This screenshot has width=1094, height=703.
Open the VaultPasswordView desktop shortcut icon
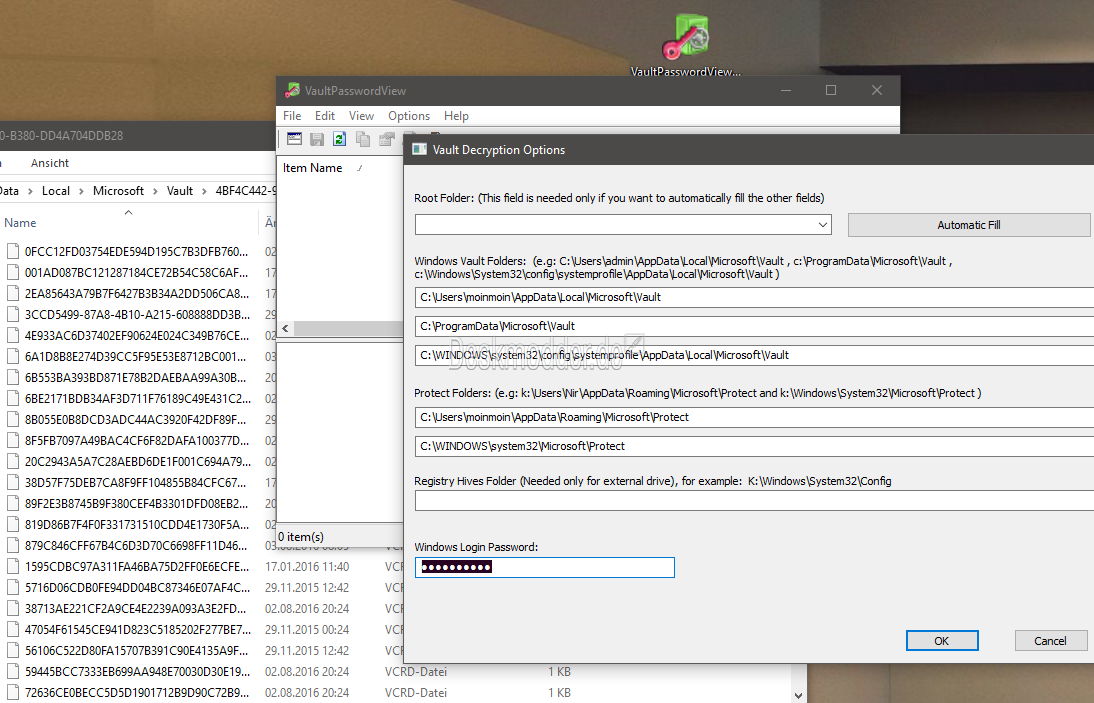[x=685, y=37]
